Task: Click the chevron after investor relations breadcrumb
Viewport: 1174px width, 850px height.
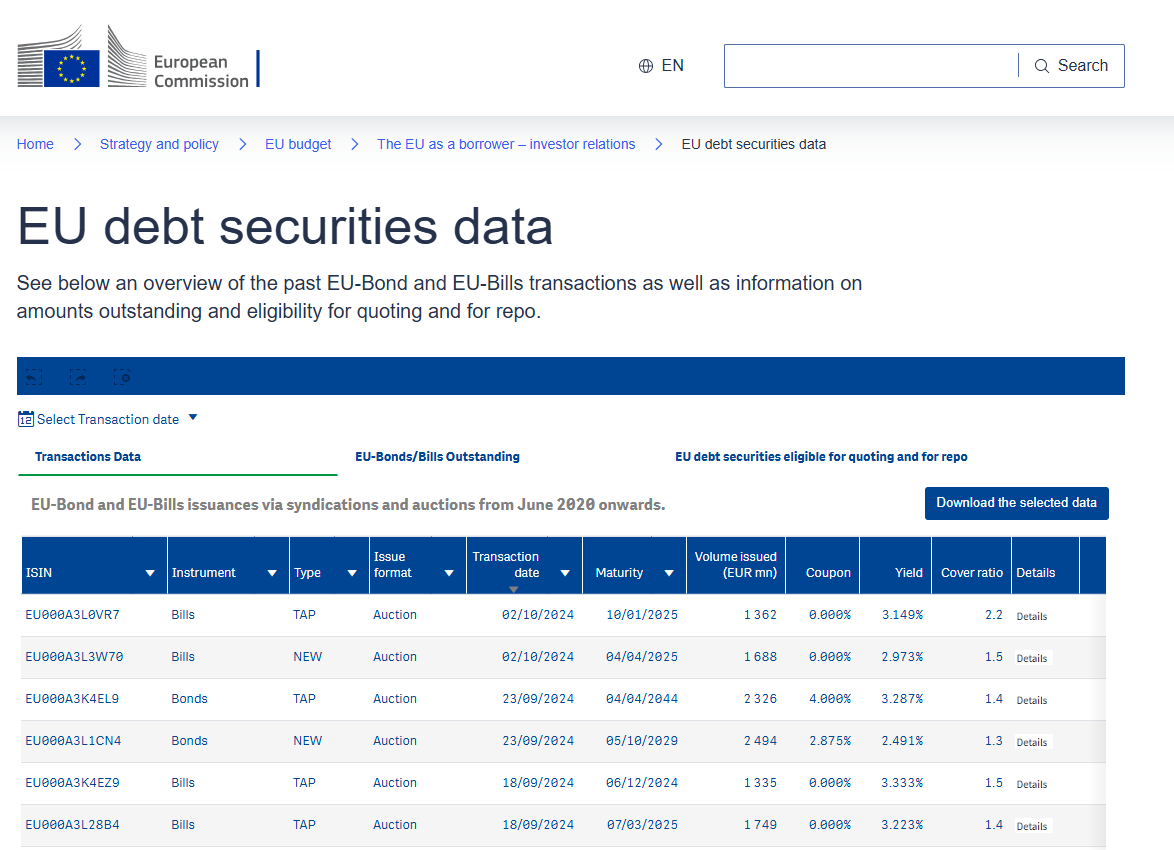Action: [658, 144]
